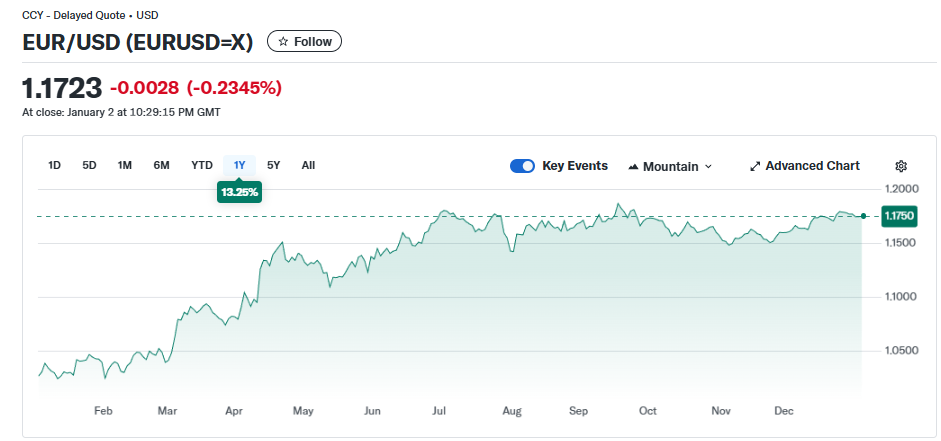Select the YTD time range
941x441 pixels.
(x=202, y=165)
